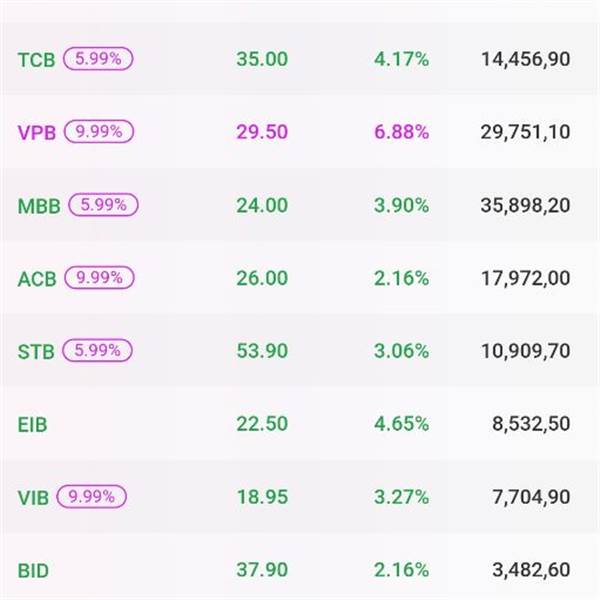The height and width of the screenshot is (600, 600).
Task: Open the TCB stock ticker
Action: (37, 59)
